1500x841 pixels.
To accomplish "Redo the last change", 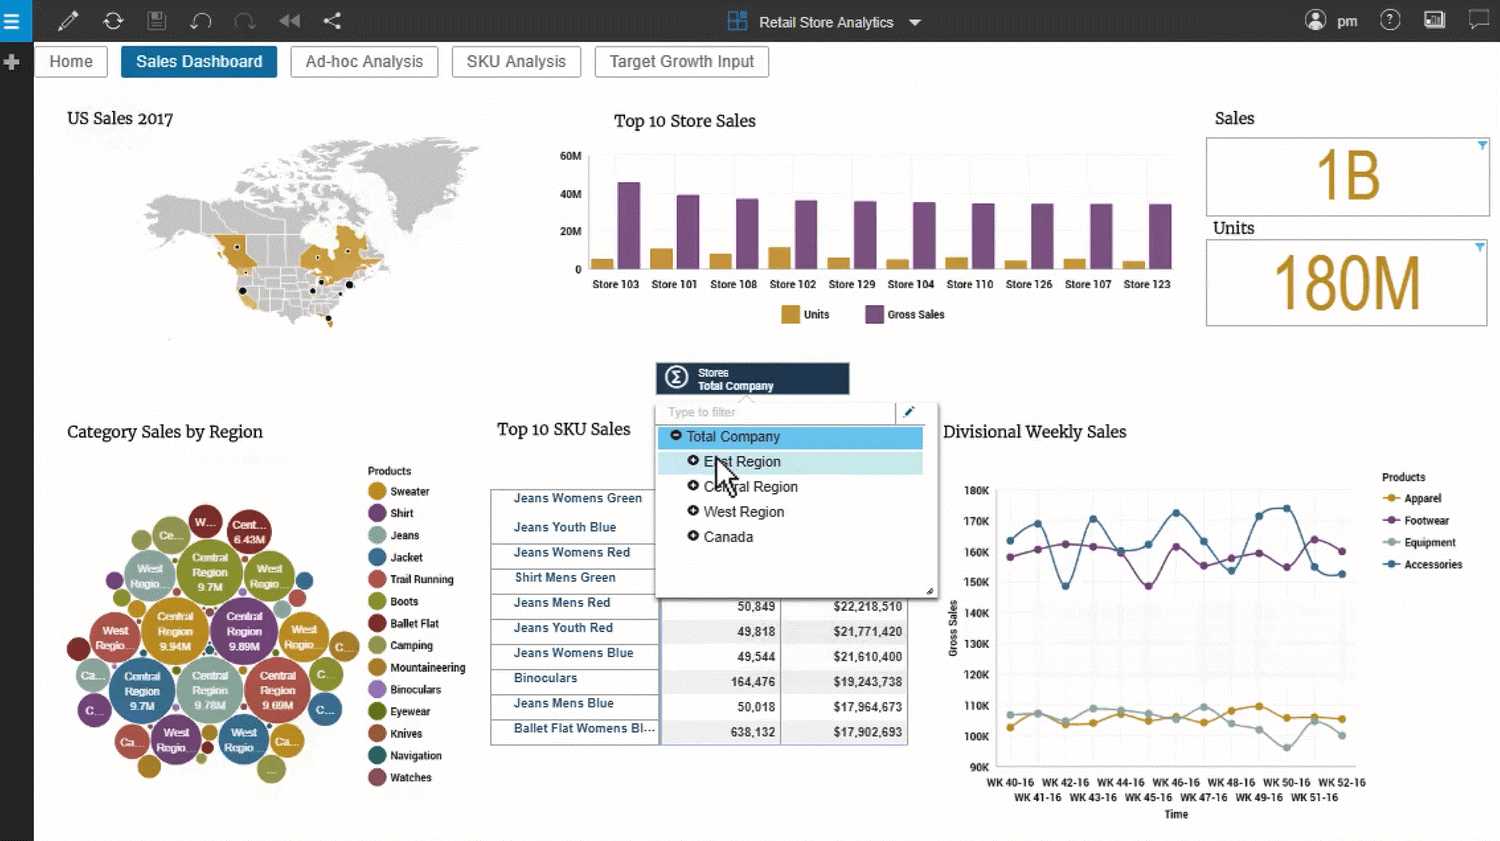I will coord(243,21).
